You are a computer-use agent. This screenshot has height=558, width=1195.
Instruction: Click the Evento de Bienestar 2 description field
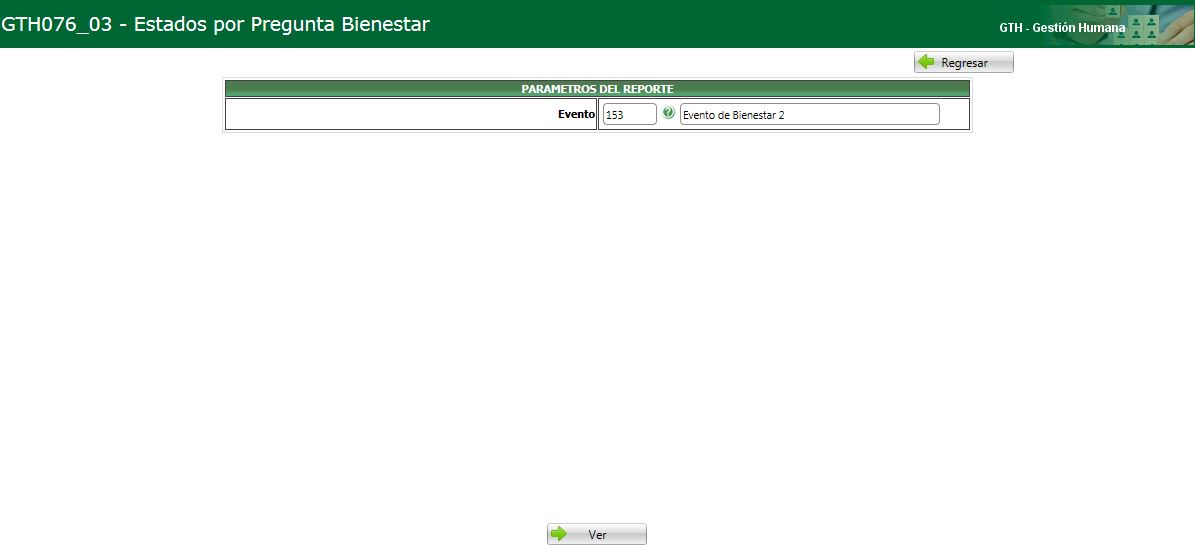pos(809,114)
